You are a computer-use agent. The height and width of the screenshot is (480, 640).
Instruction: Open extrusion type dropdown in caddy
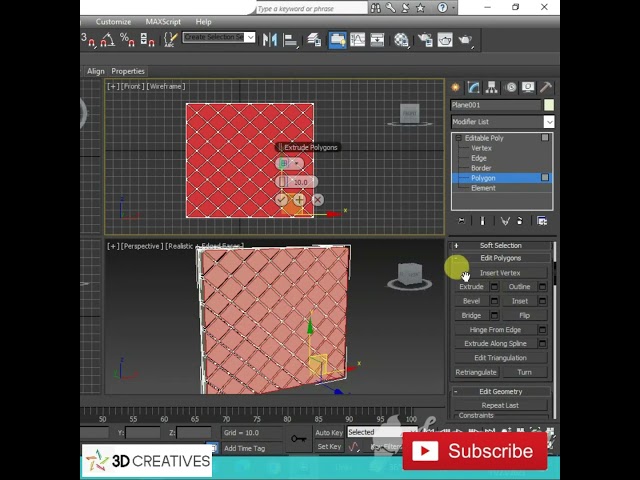(297, 163)
